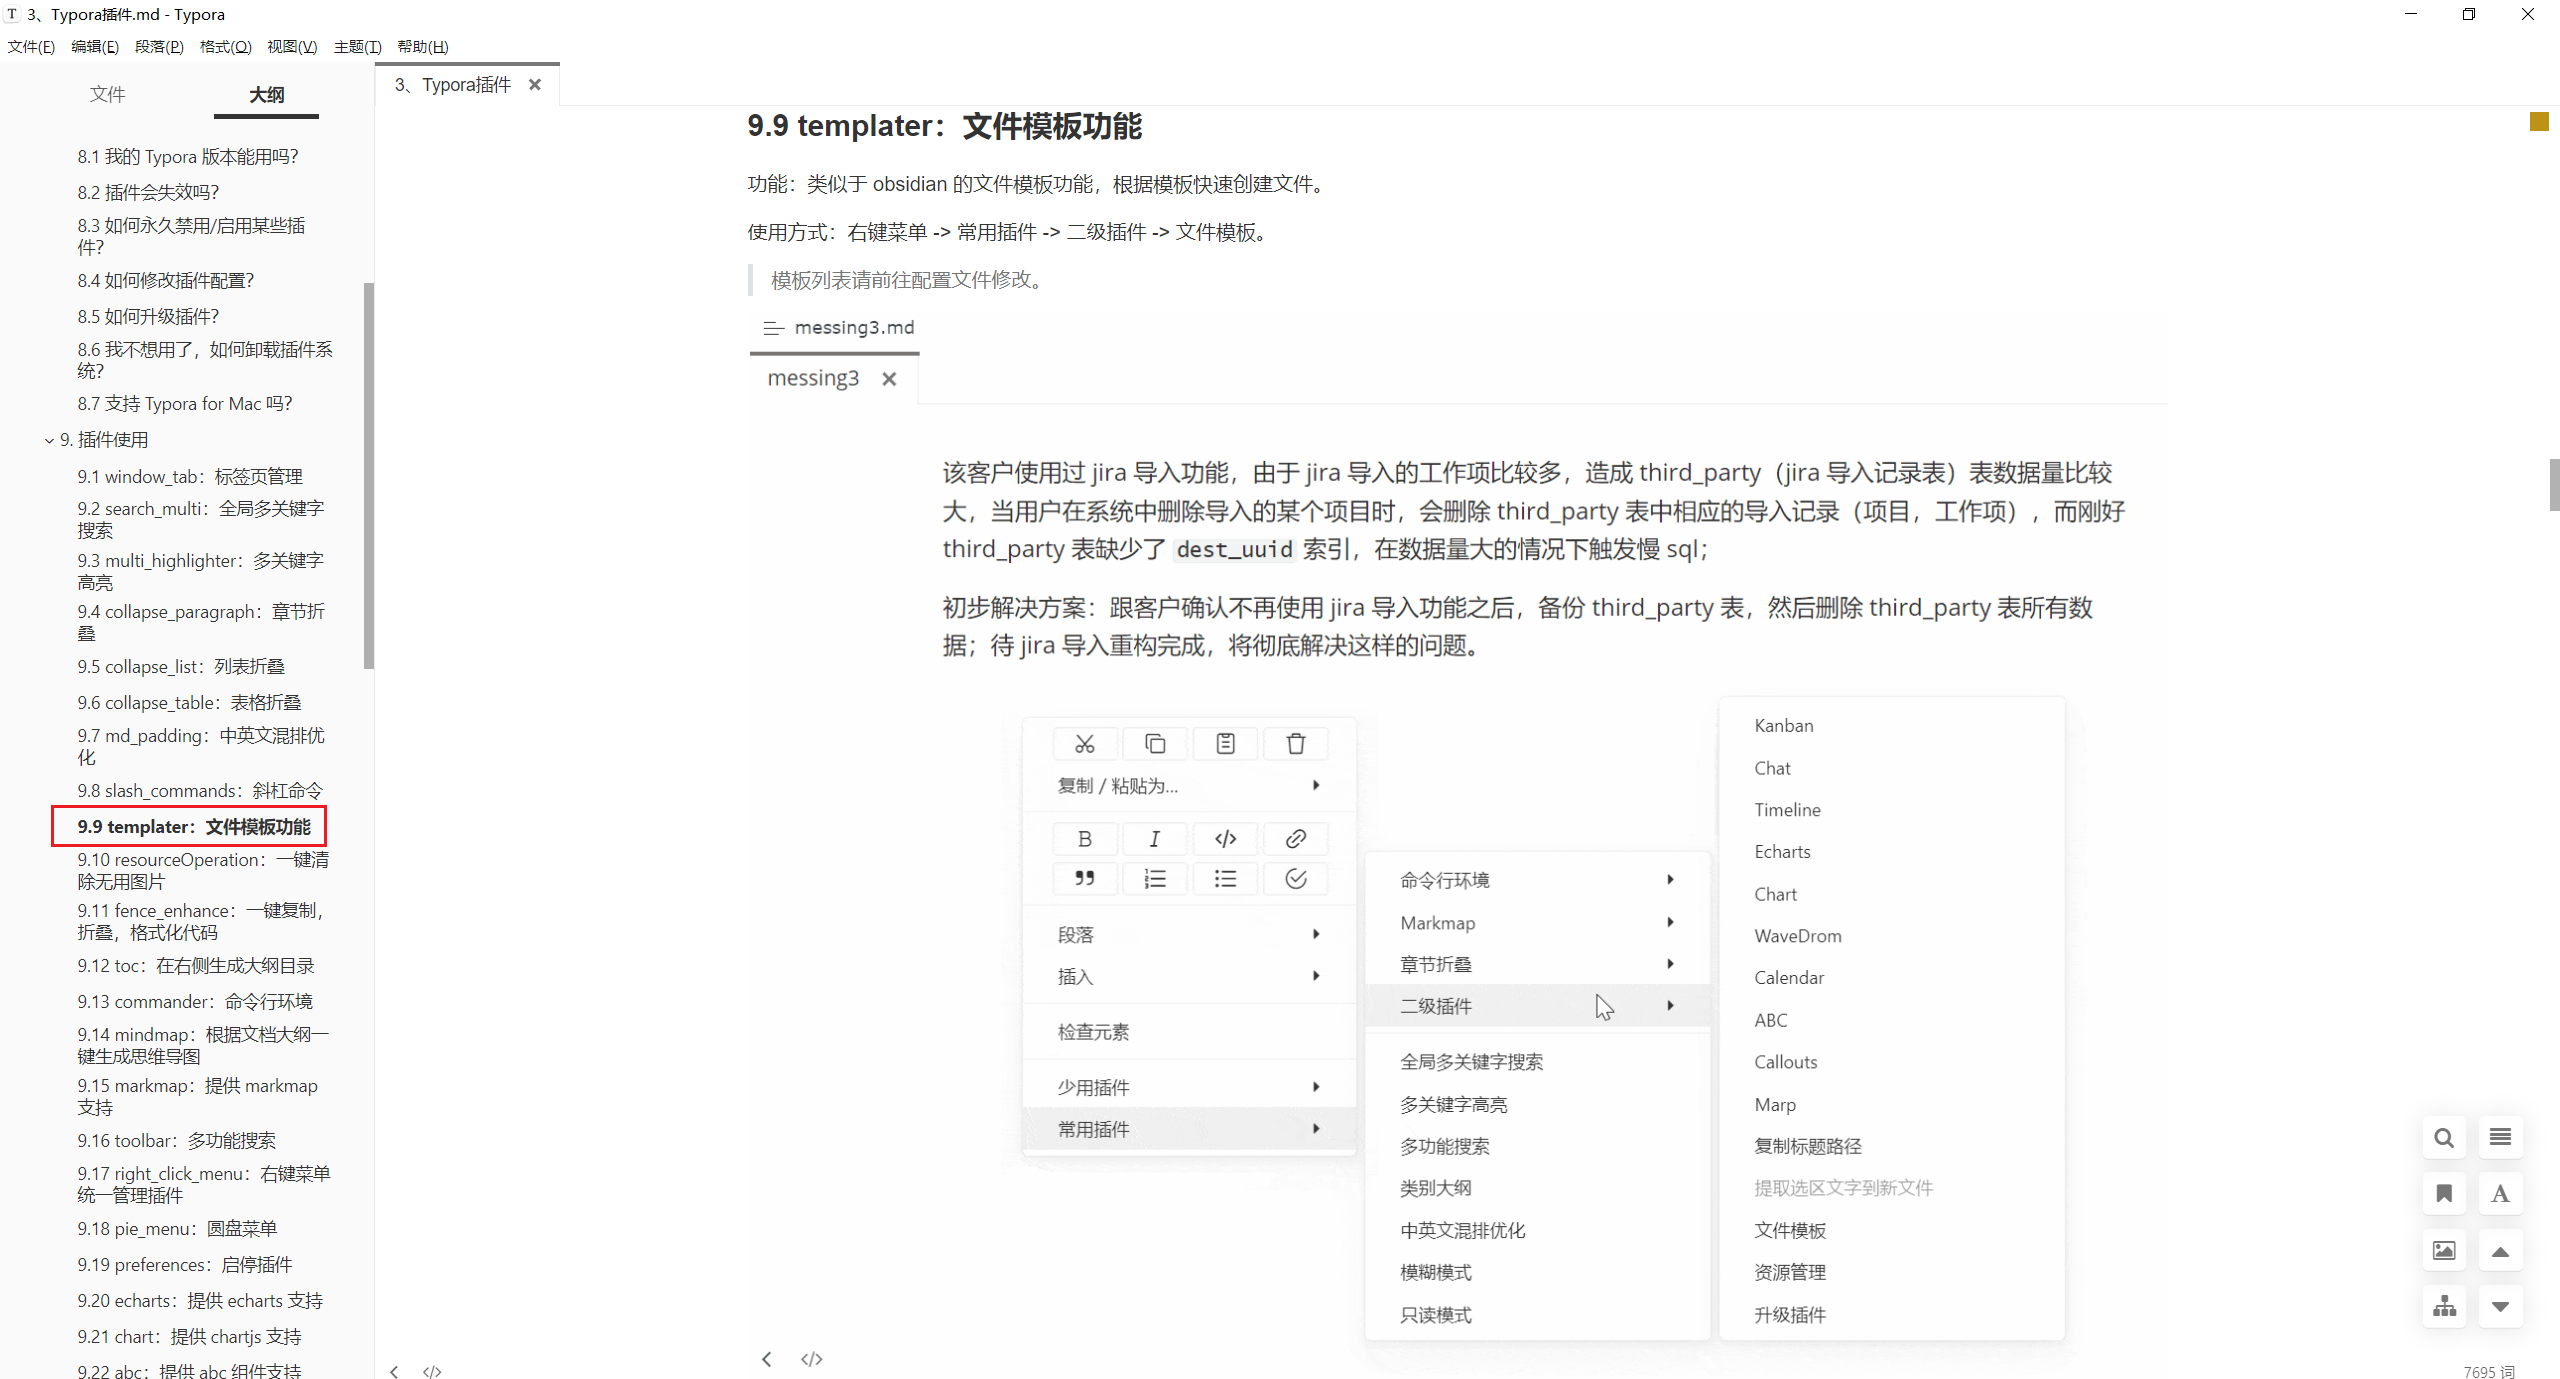Click the orange square at top right
Image resolution: width=2560 pixels, height=1379 pixels.
click(x=2539, y=122)
